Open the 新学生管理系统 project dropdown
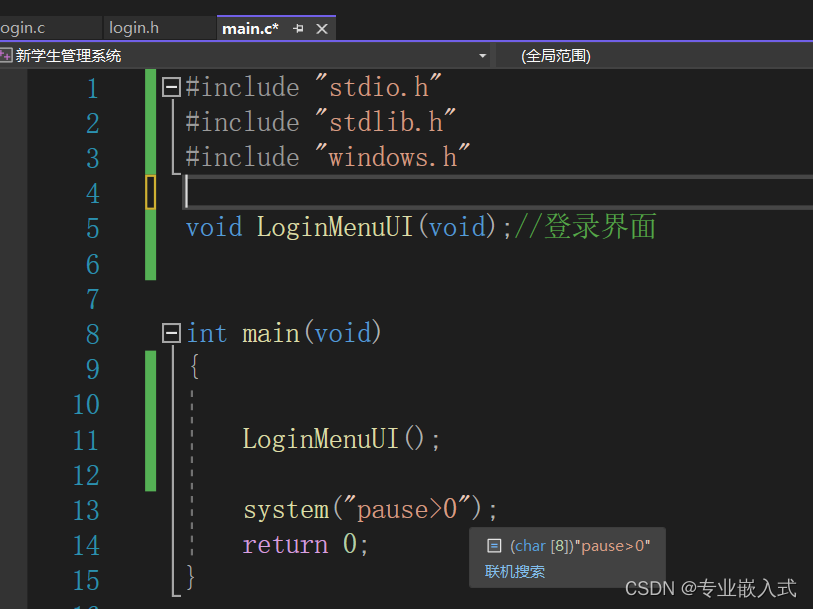 [482, 55]
